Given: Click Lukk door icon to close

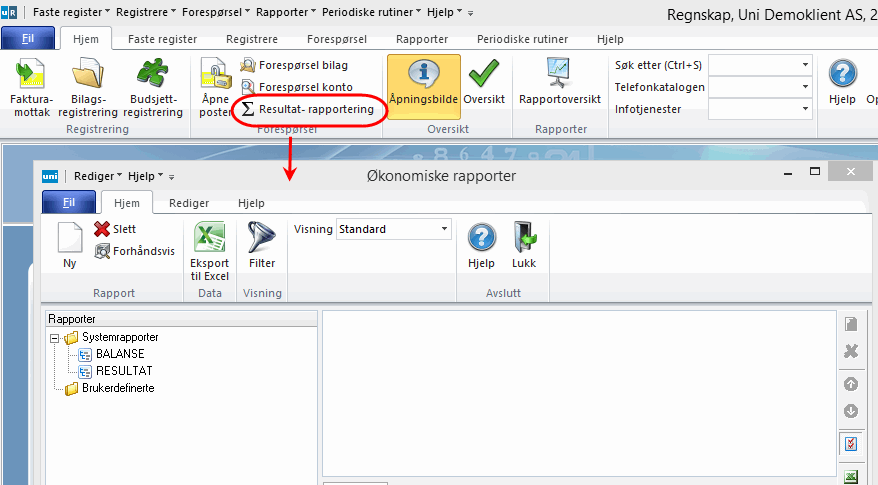Looking at the screenshot, I should [524, 240].
